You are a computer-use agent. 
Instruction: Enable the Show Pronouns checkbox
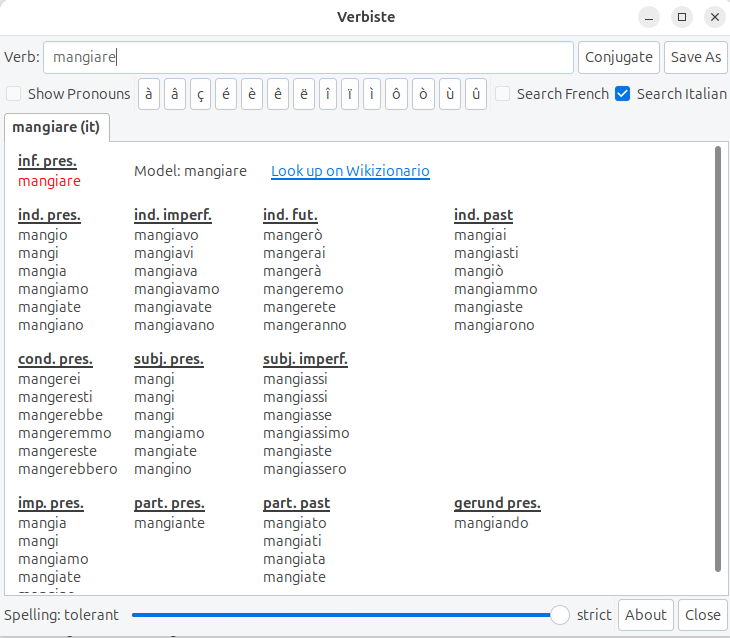[14, 94]
